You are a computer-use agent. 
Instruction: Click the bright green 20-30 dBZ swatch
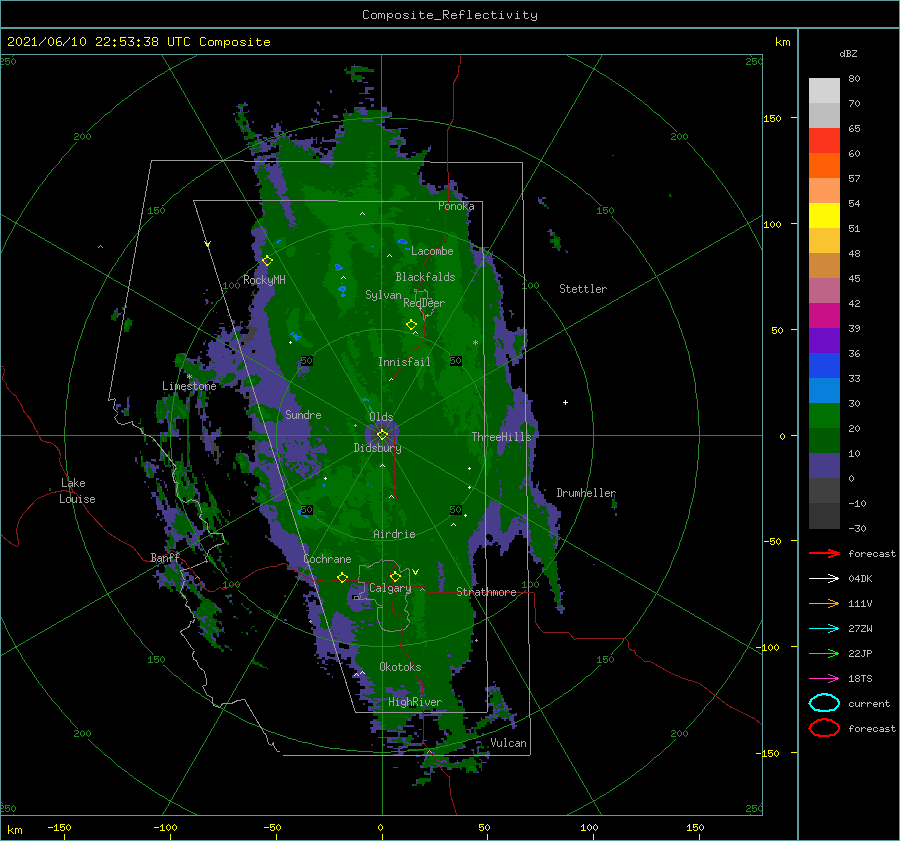point(824,416)
